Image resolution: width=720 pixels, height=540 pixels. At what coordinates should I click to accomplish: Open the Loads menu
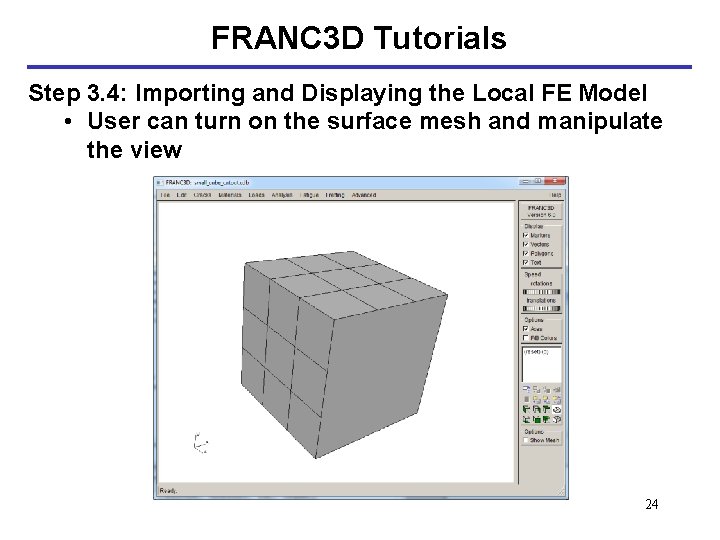point(256,195)
